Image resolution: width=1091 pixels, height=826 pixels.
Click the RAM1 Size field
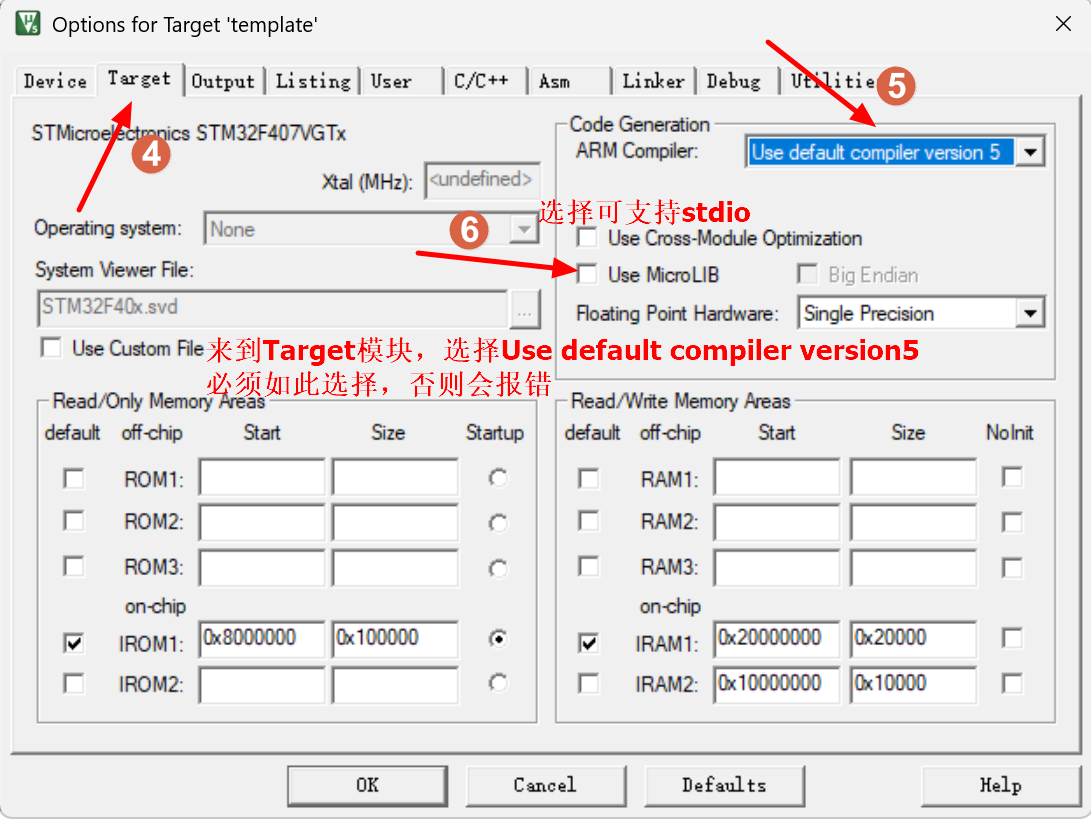[913, 477]
